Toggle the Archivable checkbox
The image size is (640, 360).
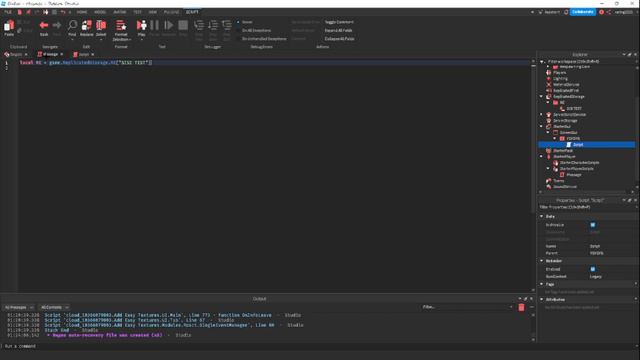(x=593, y=225)
